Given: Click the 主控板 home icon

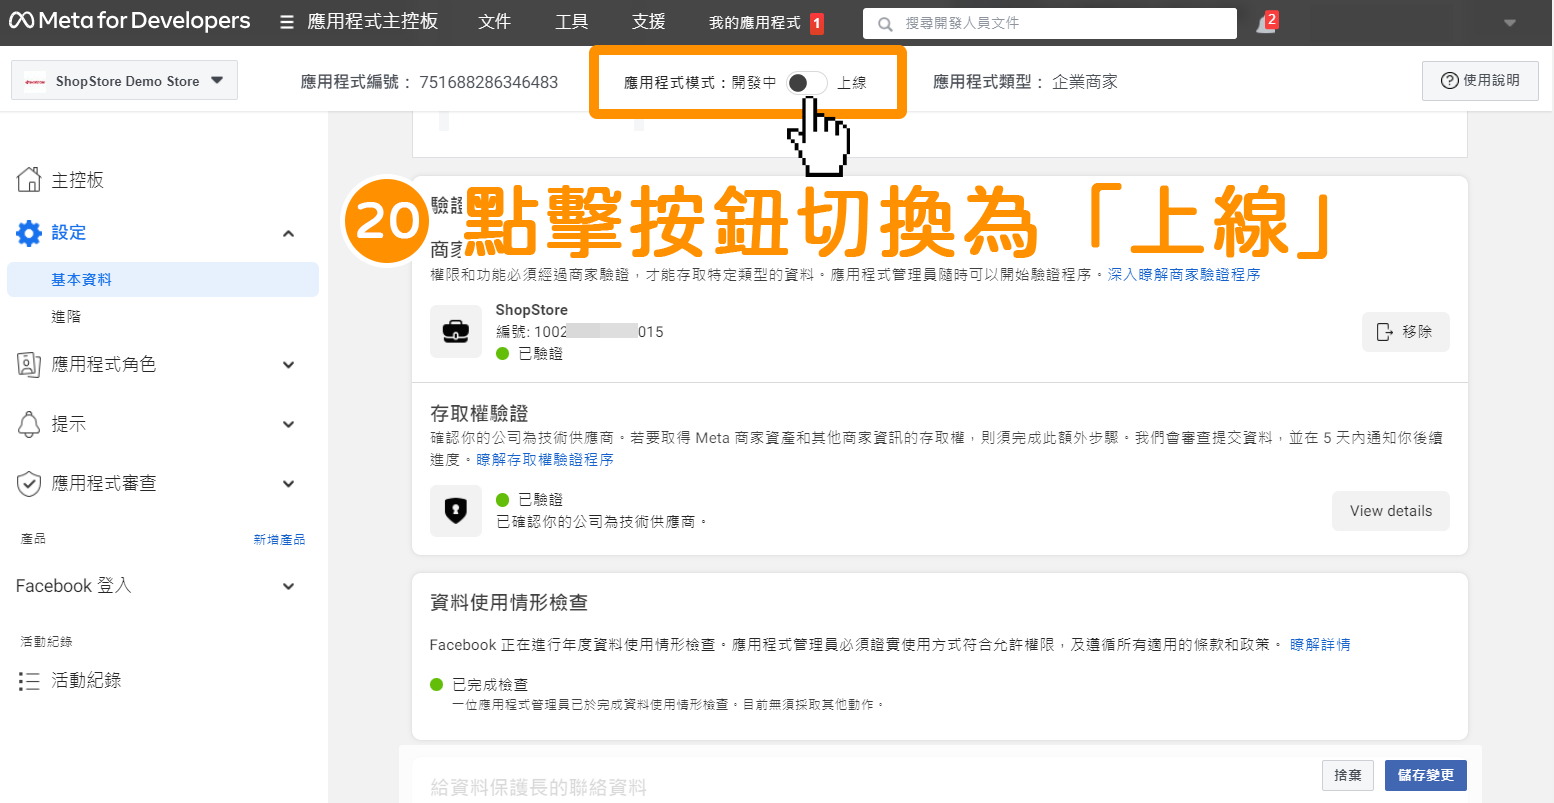Looking at the screenshot, I should [29, 180].
